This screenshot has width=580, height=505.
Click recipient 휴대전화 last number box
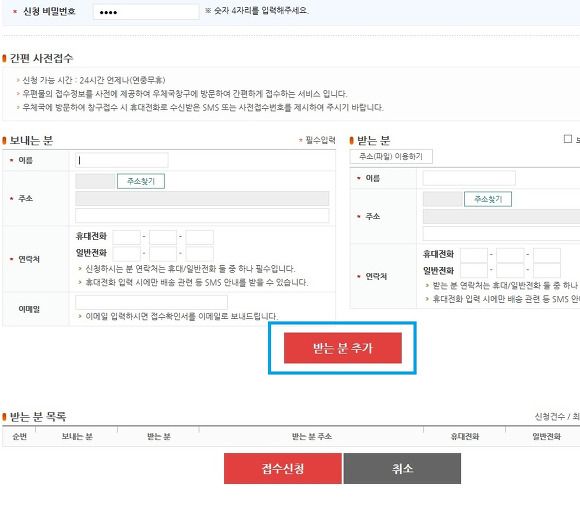pos(547,255)
